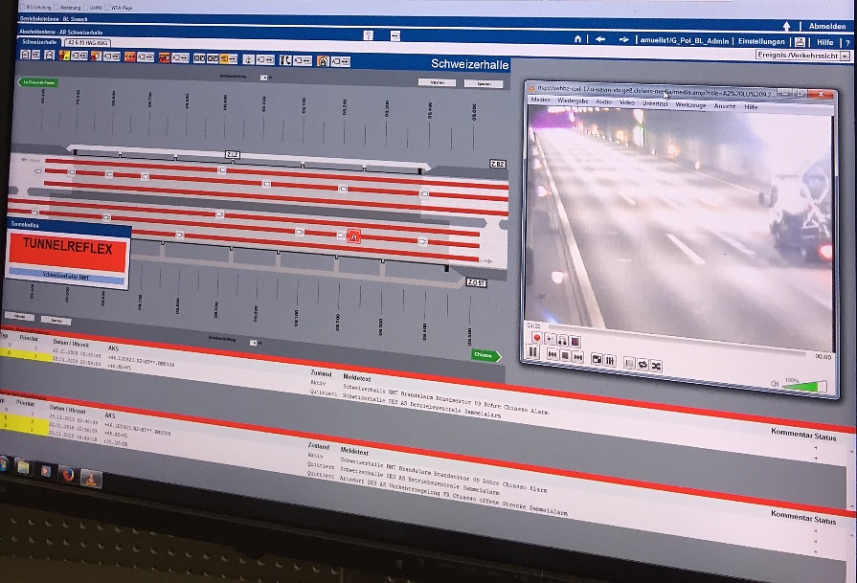Select the Z.O ST label on the diagram
This screenshot has height=583, width=857.
[476, 282]
